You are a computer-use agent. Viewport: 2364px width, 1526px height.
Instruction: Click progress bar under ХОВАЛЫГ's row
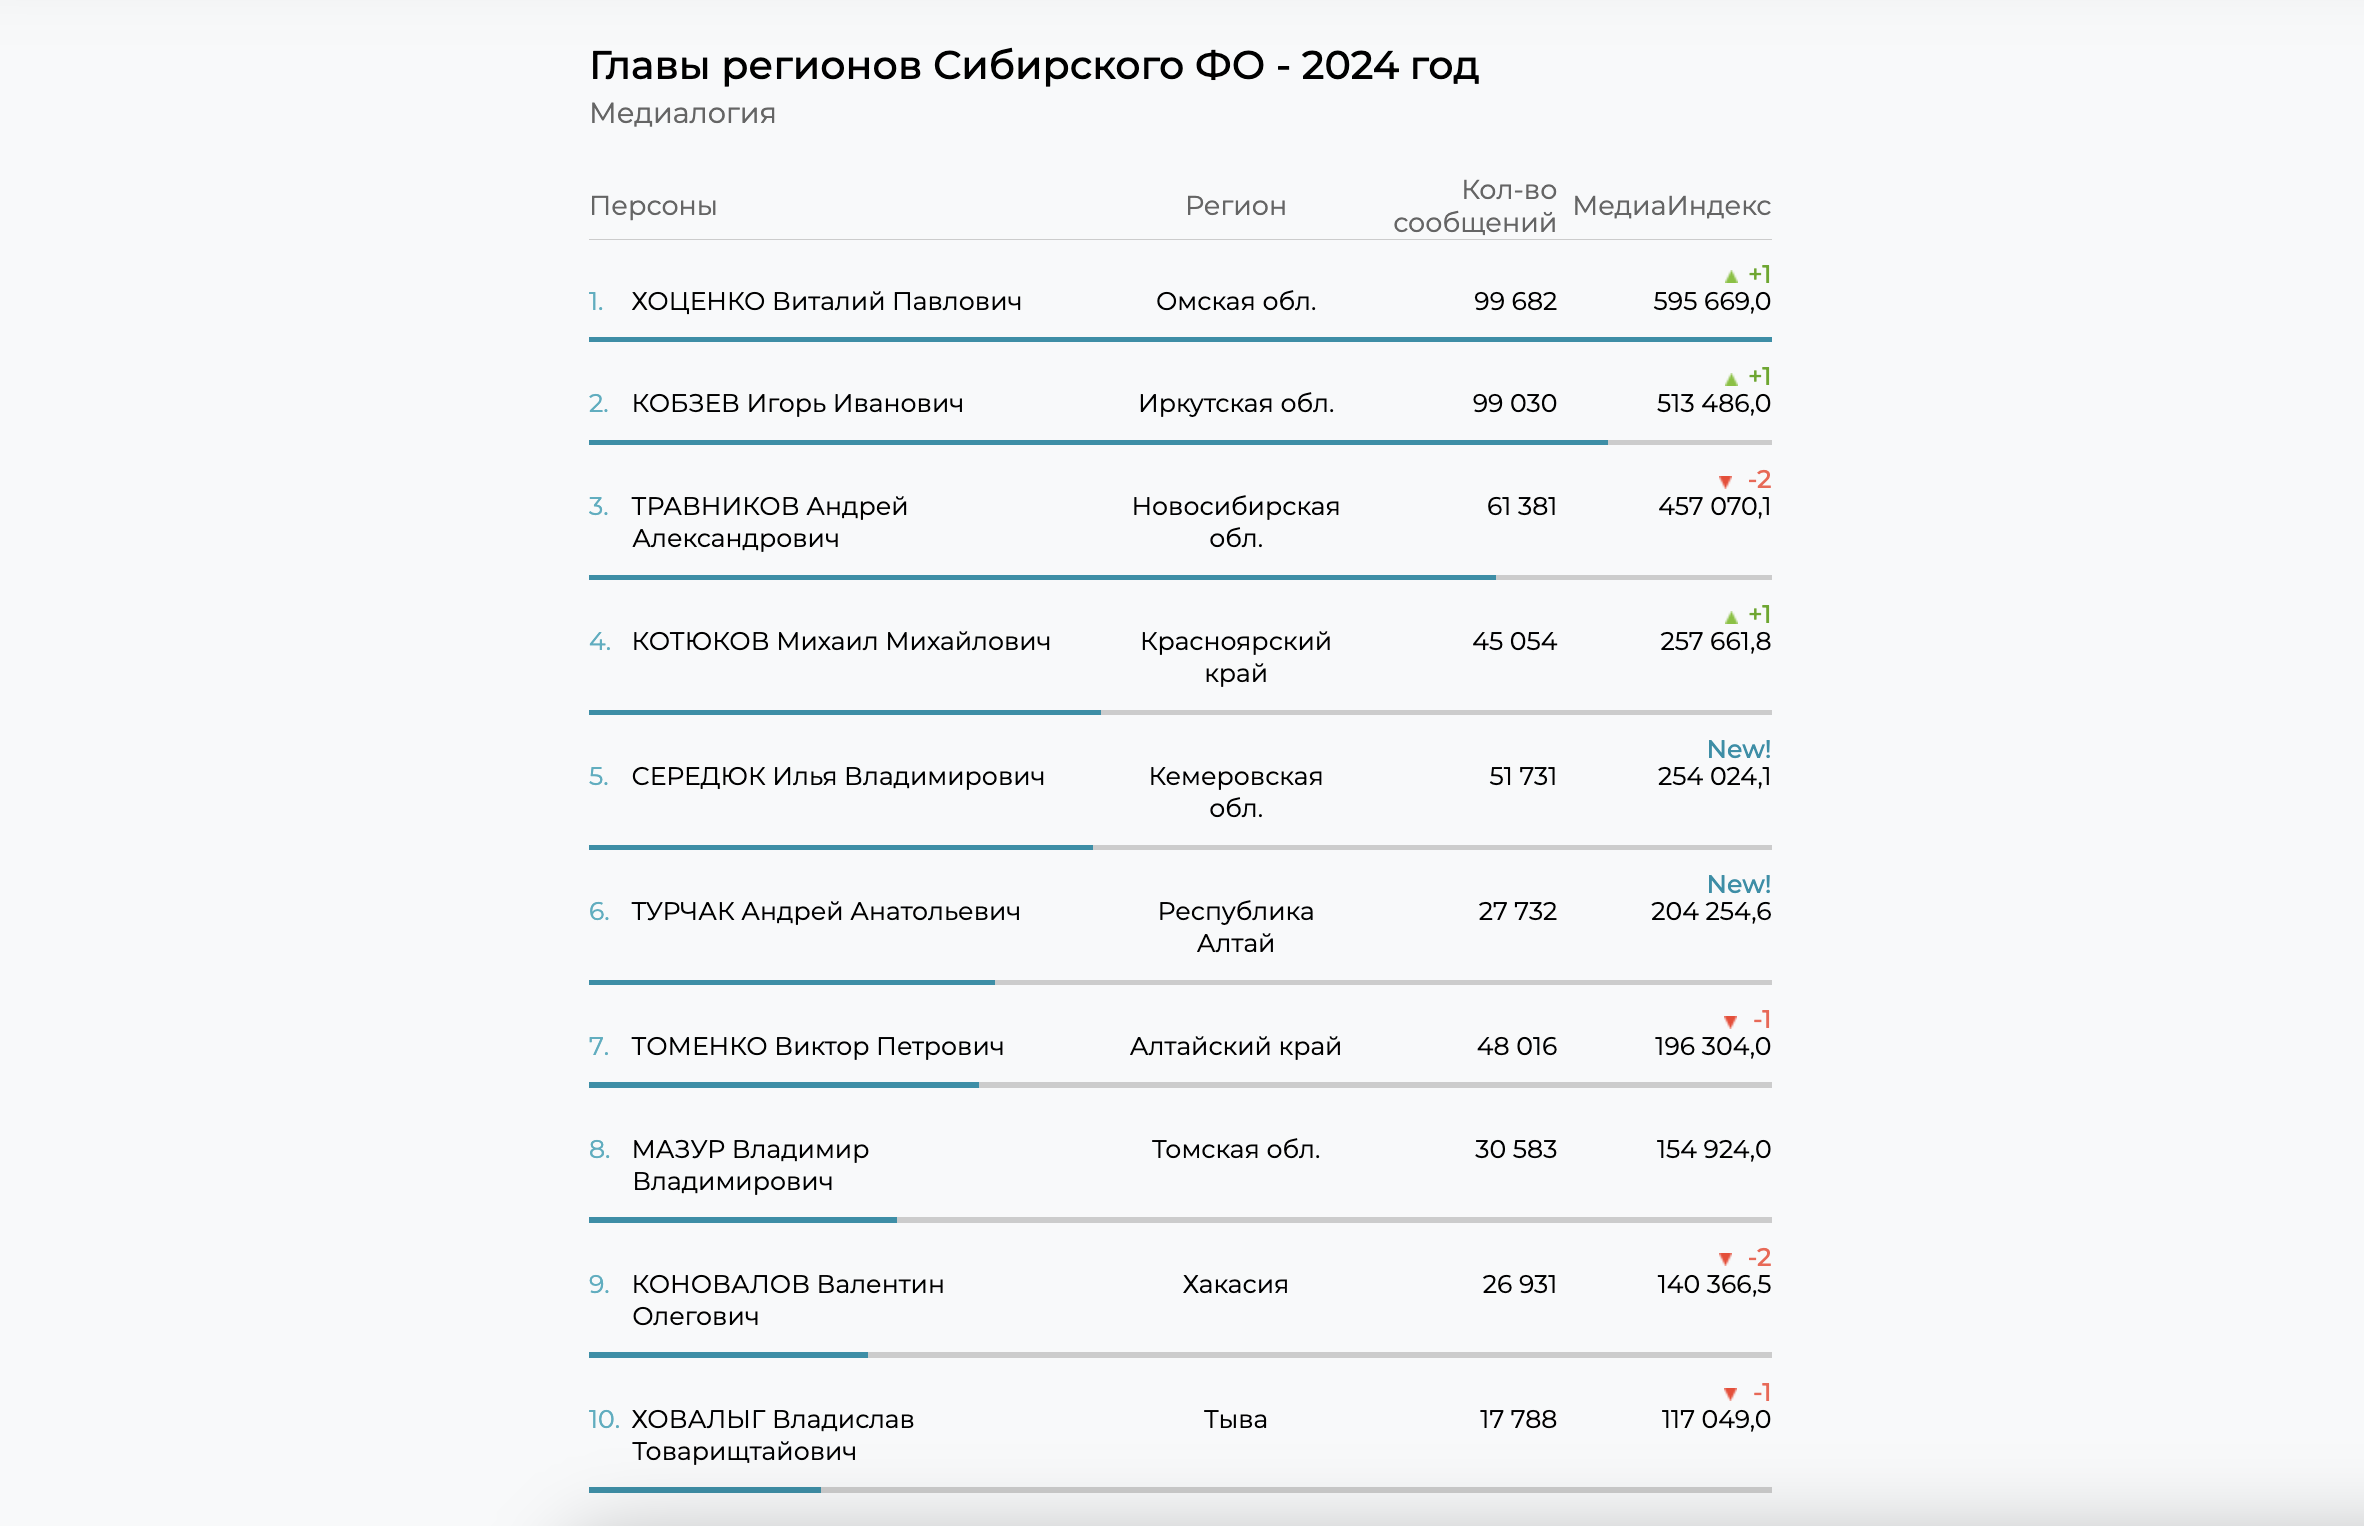(x=705, y=1490)
